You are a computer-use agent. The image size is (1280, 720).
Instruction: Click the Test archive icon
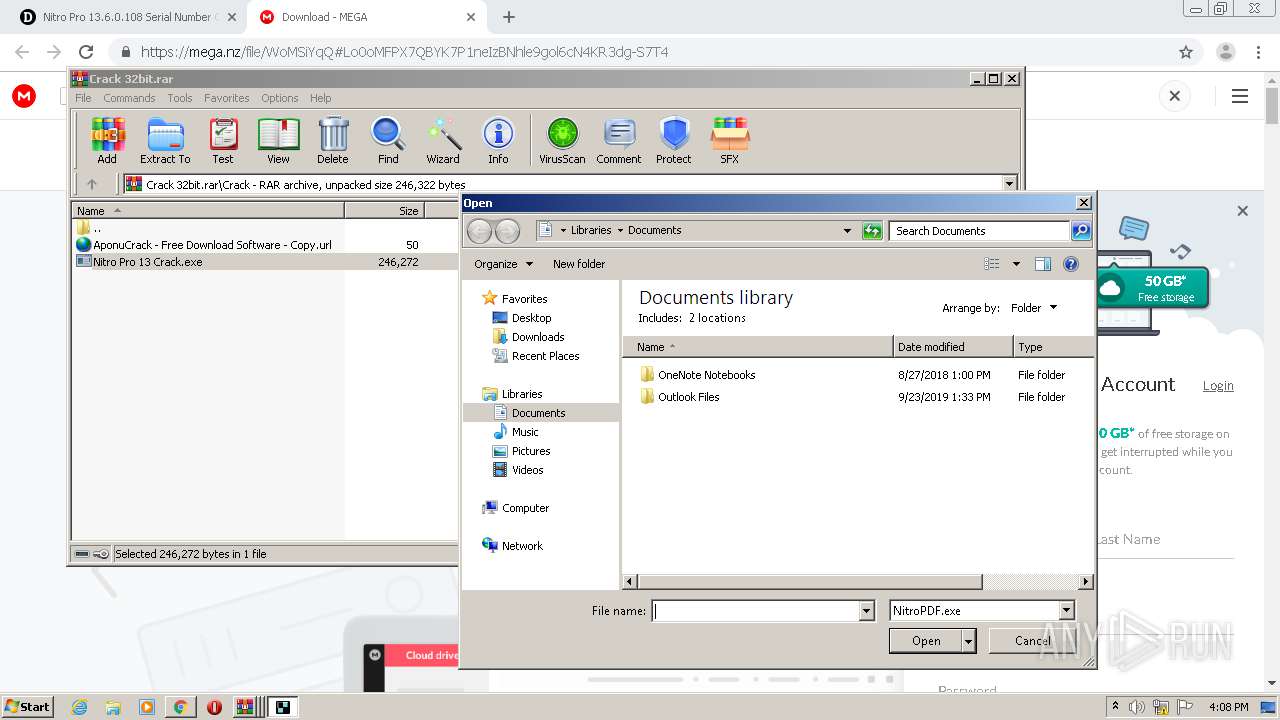(223, 140)
